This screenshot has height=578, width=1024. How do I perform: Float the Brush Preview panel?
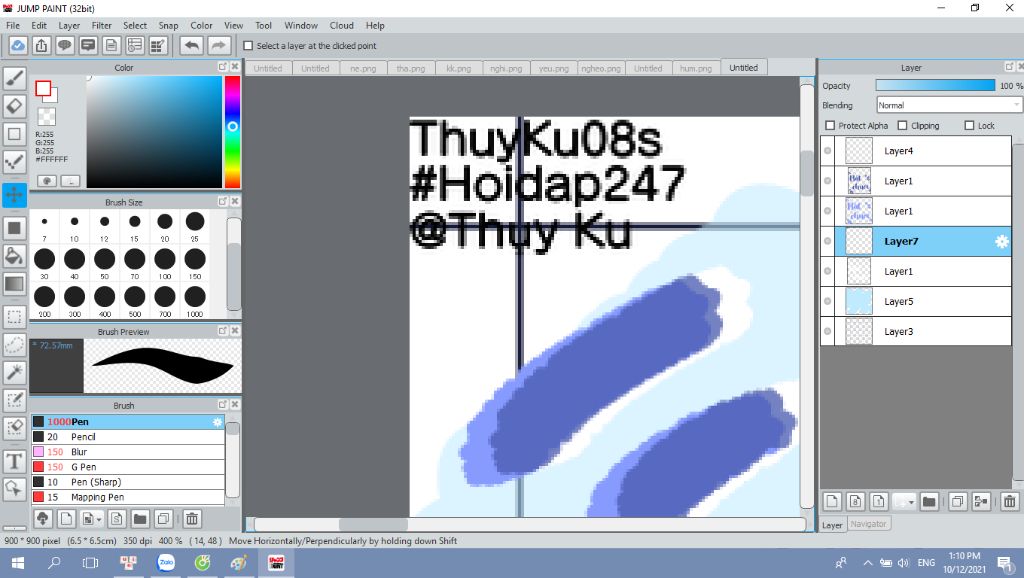click(222, 330)
